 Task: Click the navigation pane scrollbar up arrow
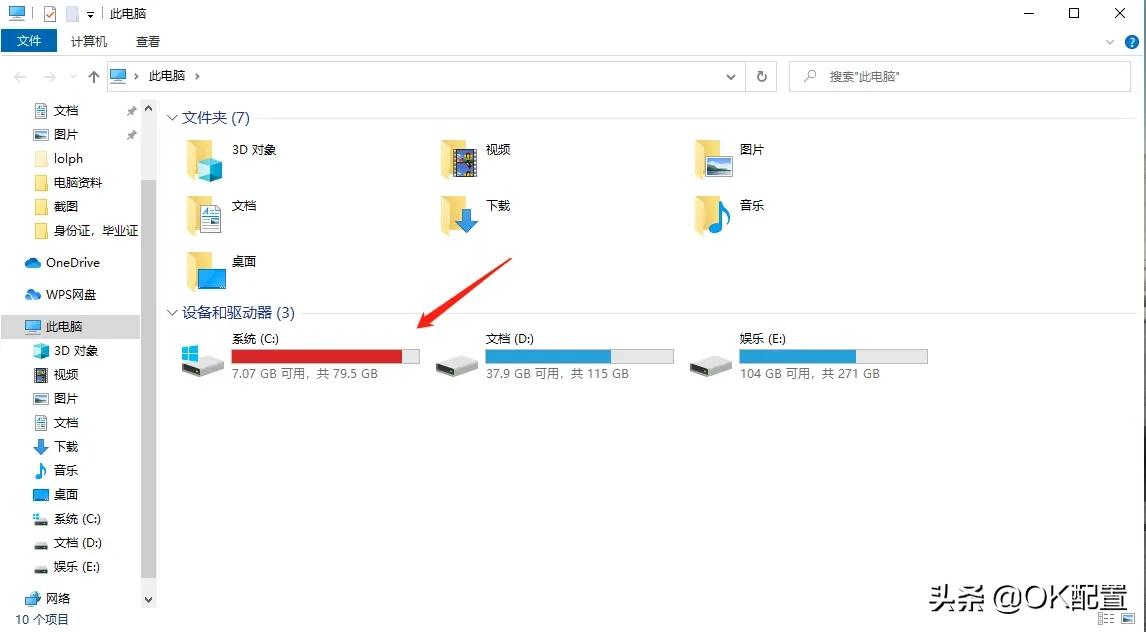148,110
